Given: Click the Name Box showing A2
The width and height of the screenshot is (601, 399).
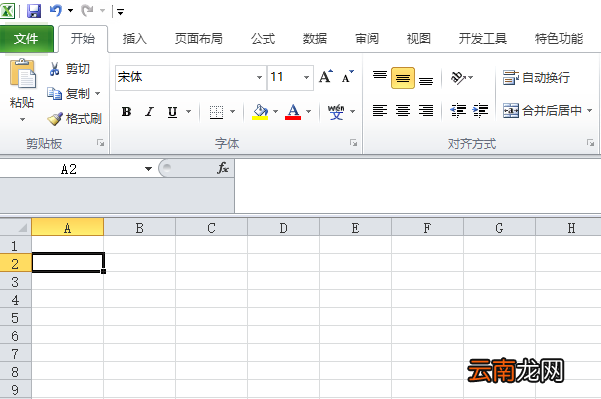Looking at the screenshot, I should pyautogui.click(x=69, y=169).
